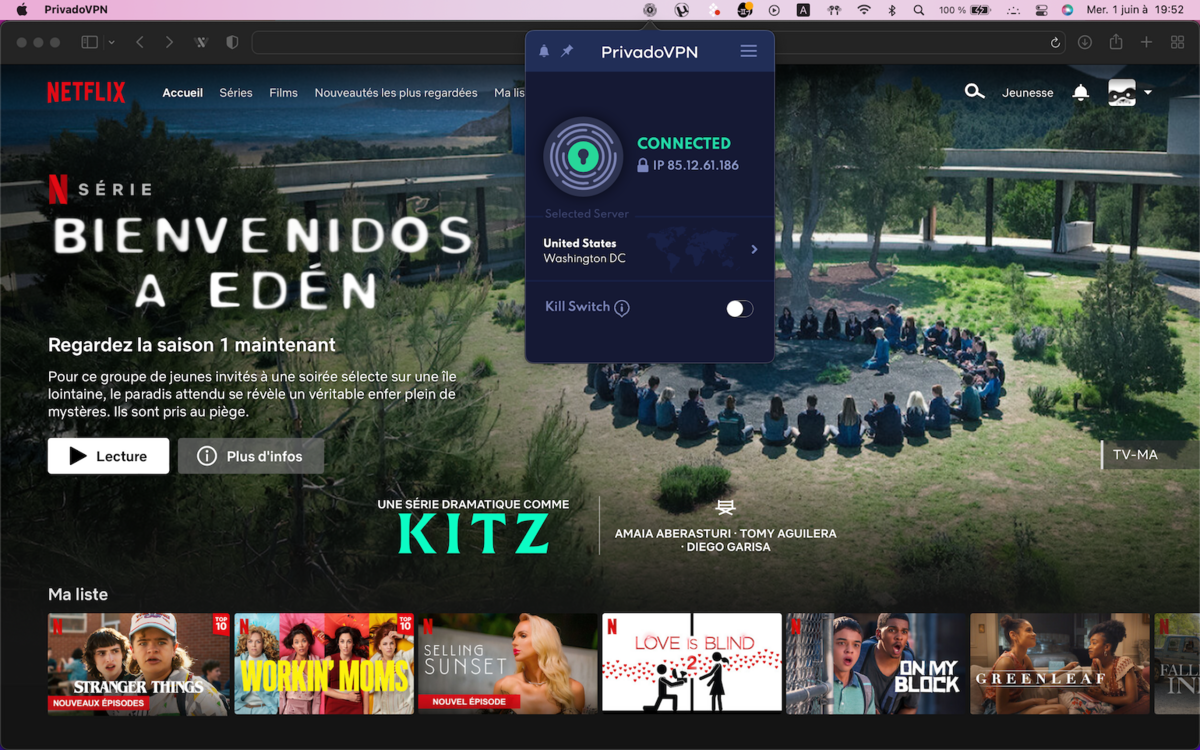Open the Stranger Things thumbnail

pyautogui.click(x=139, y=664)
